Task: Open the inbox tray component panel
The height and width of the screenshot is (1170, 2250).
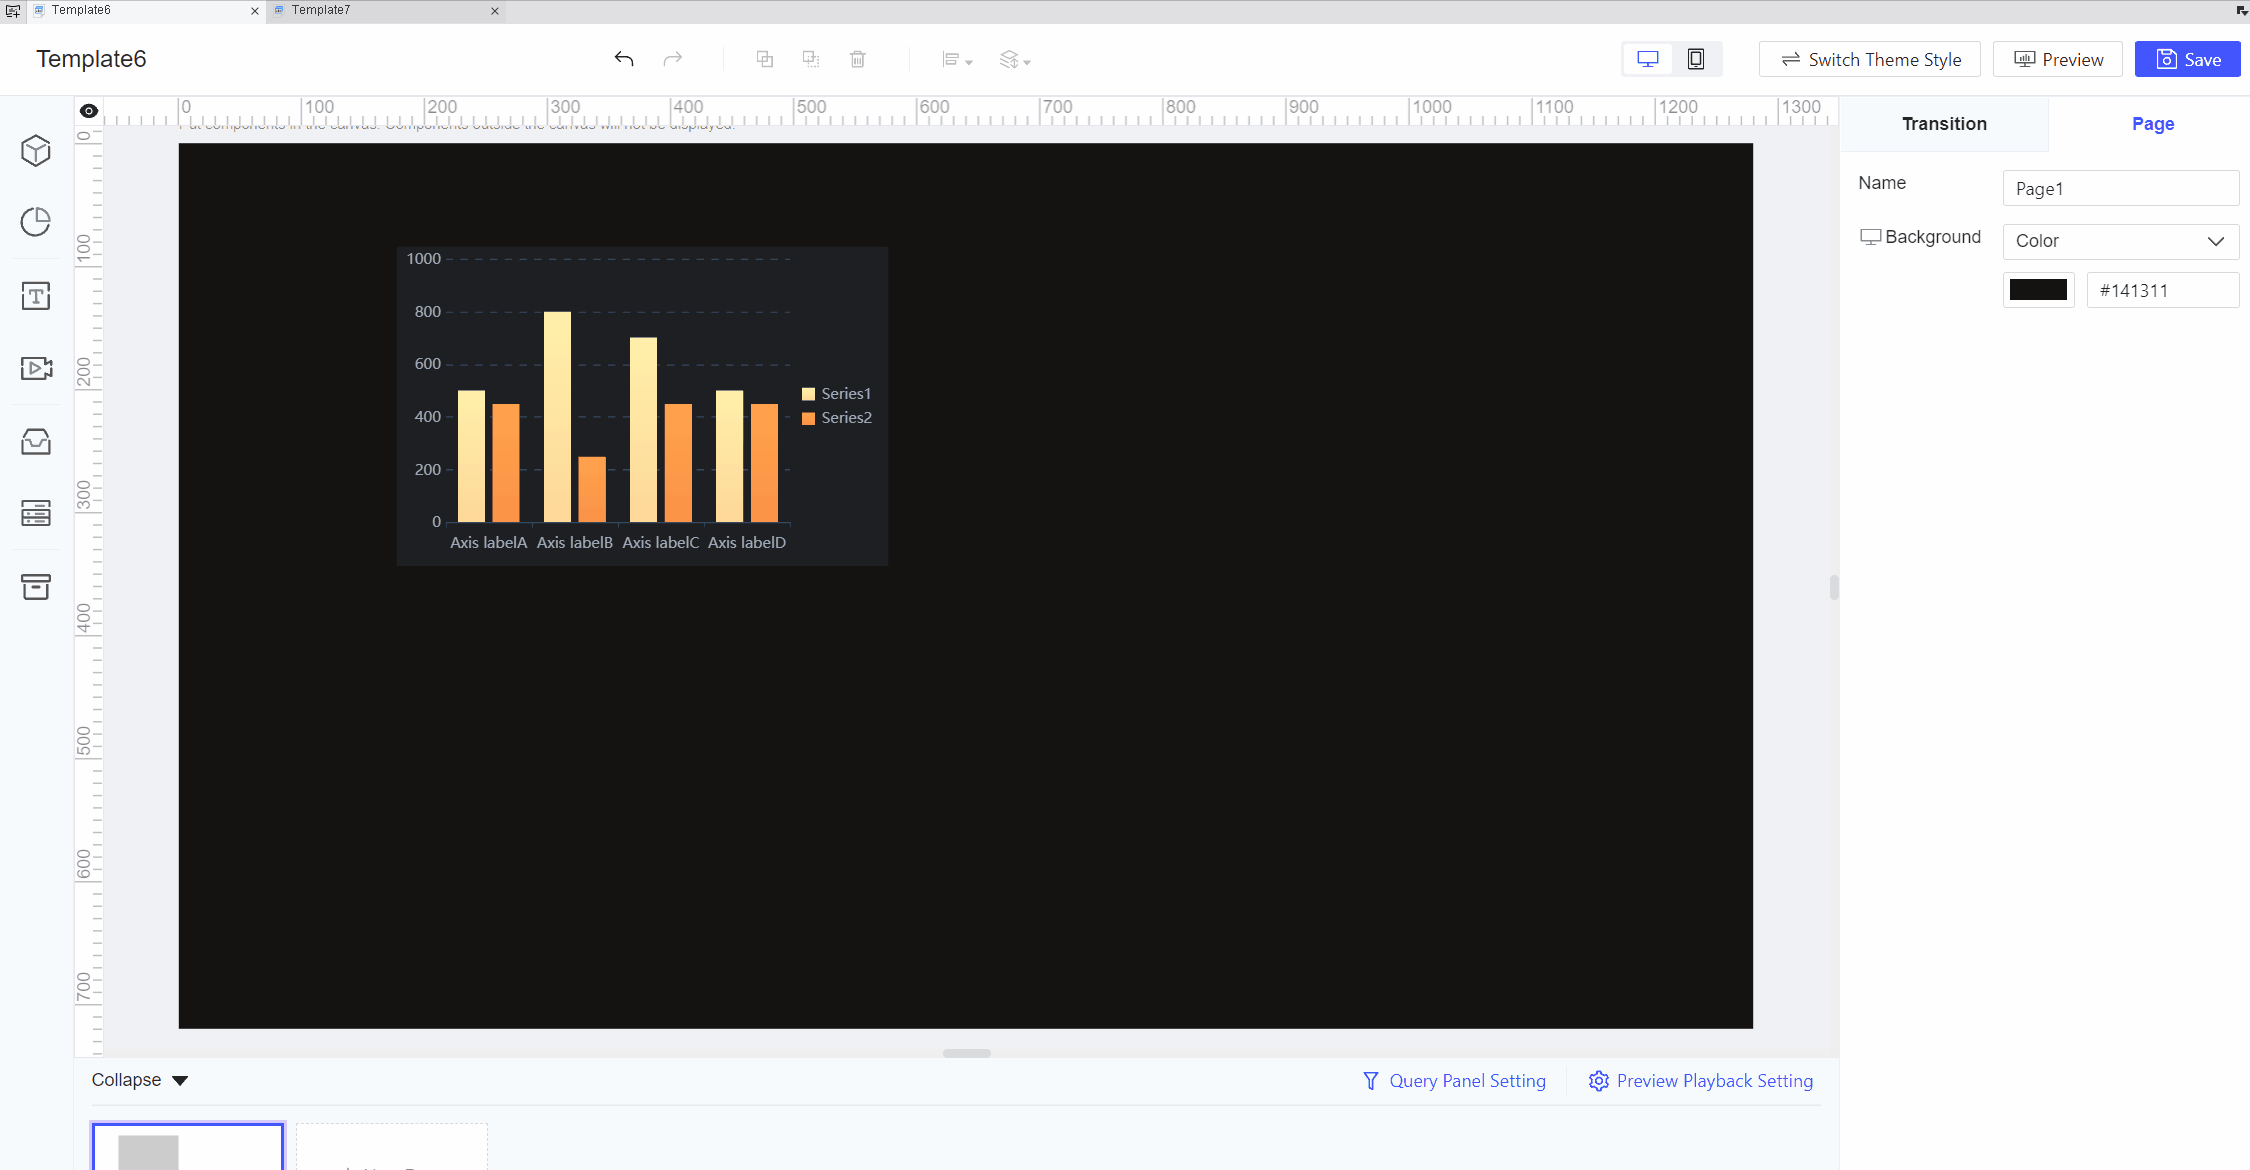Action: (x=36, y=441)
